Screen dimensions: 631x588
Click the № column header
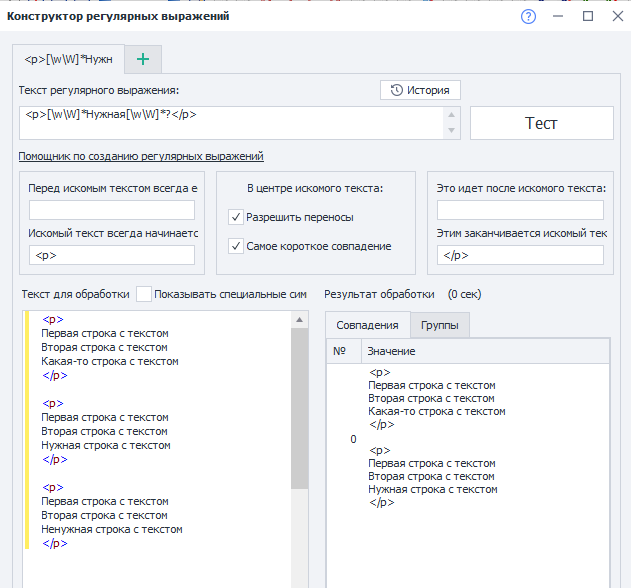tap(344, 351)
